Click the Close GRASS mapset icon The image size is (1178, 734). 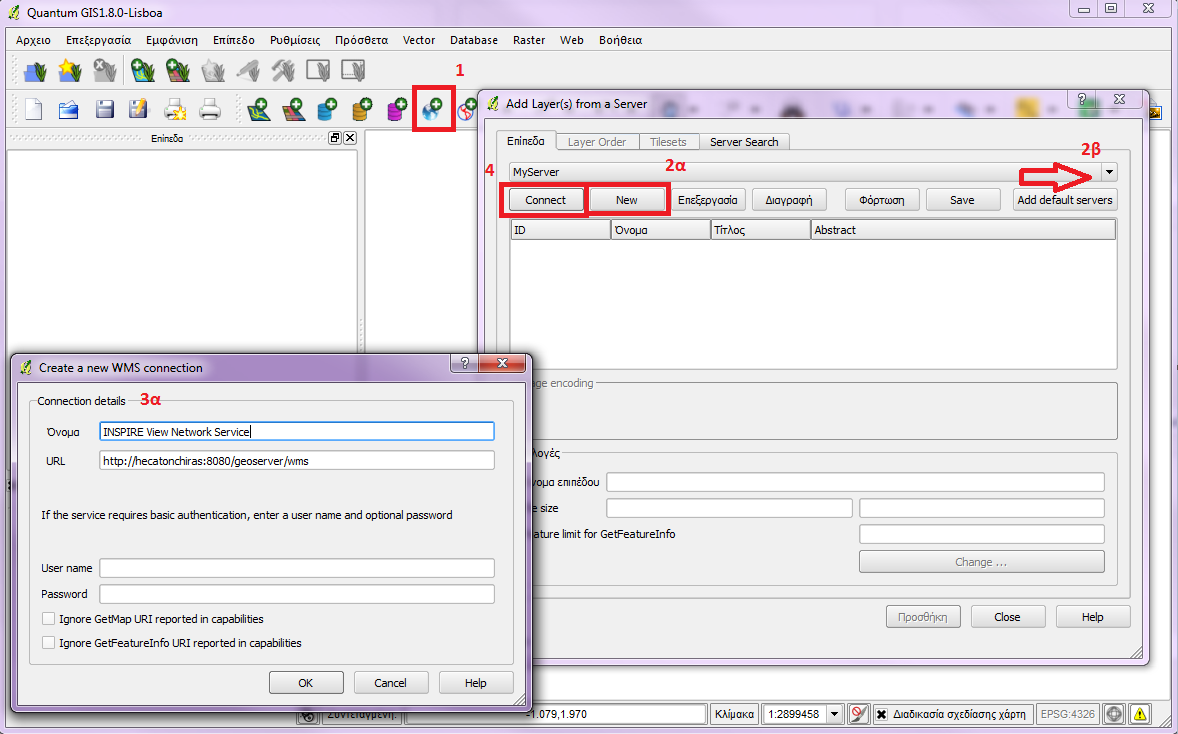[104, 71]
